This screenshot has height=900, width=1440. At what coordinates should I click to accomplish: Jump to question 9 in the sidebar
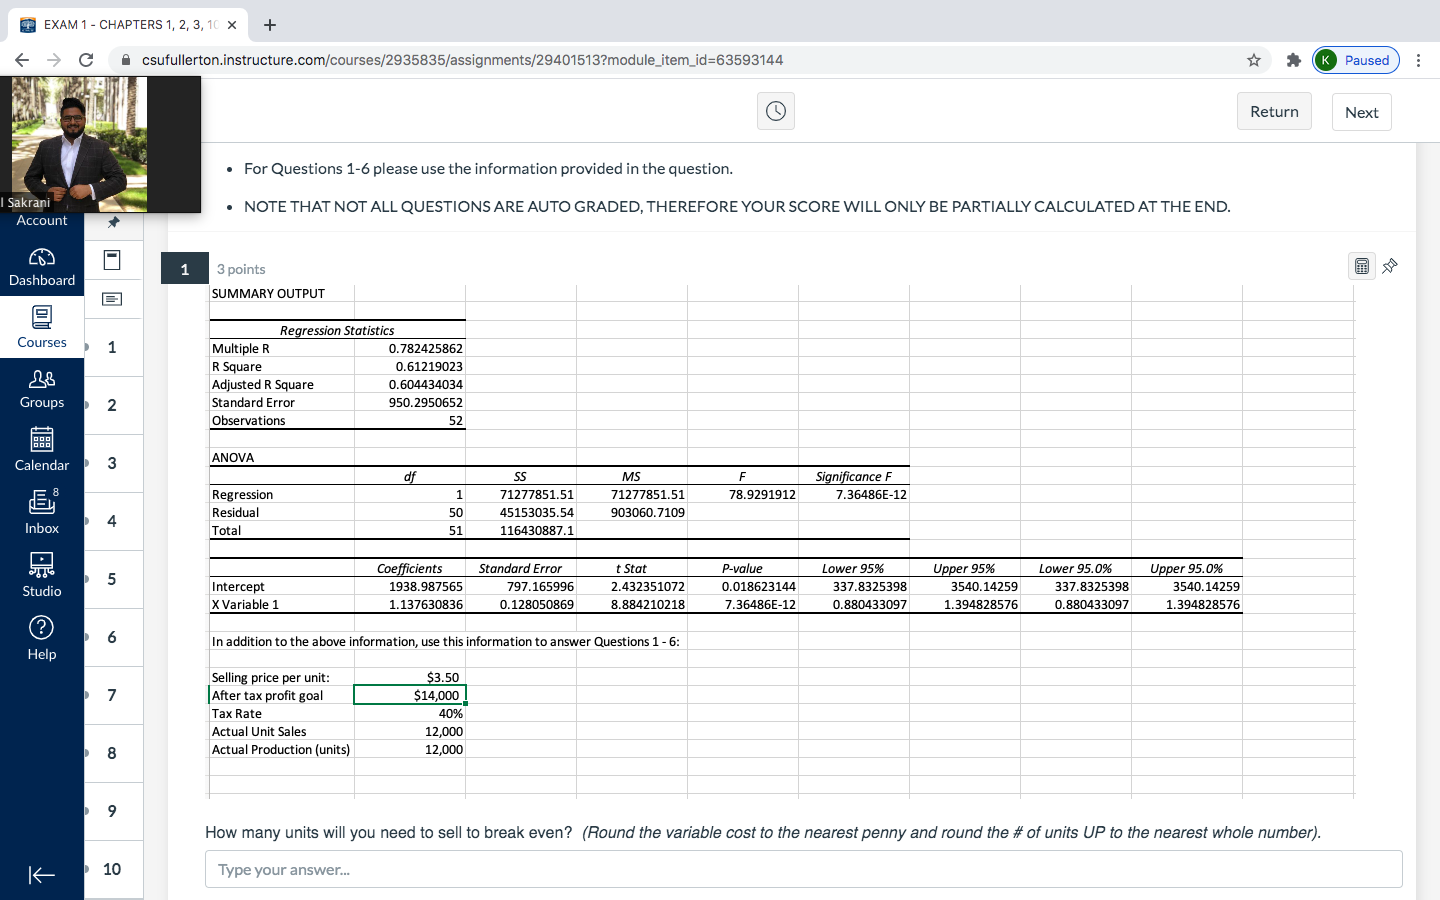[x=112, y=811]
